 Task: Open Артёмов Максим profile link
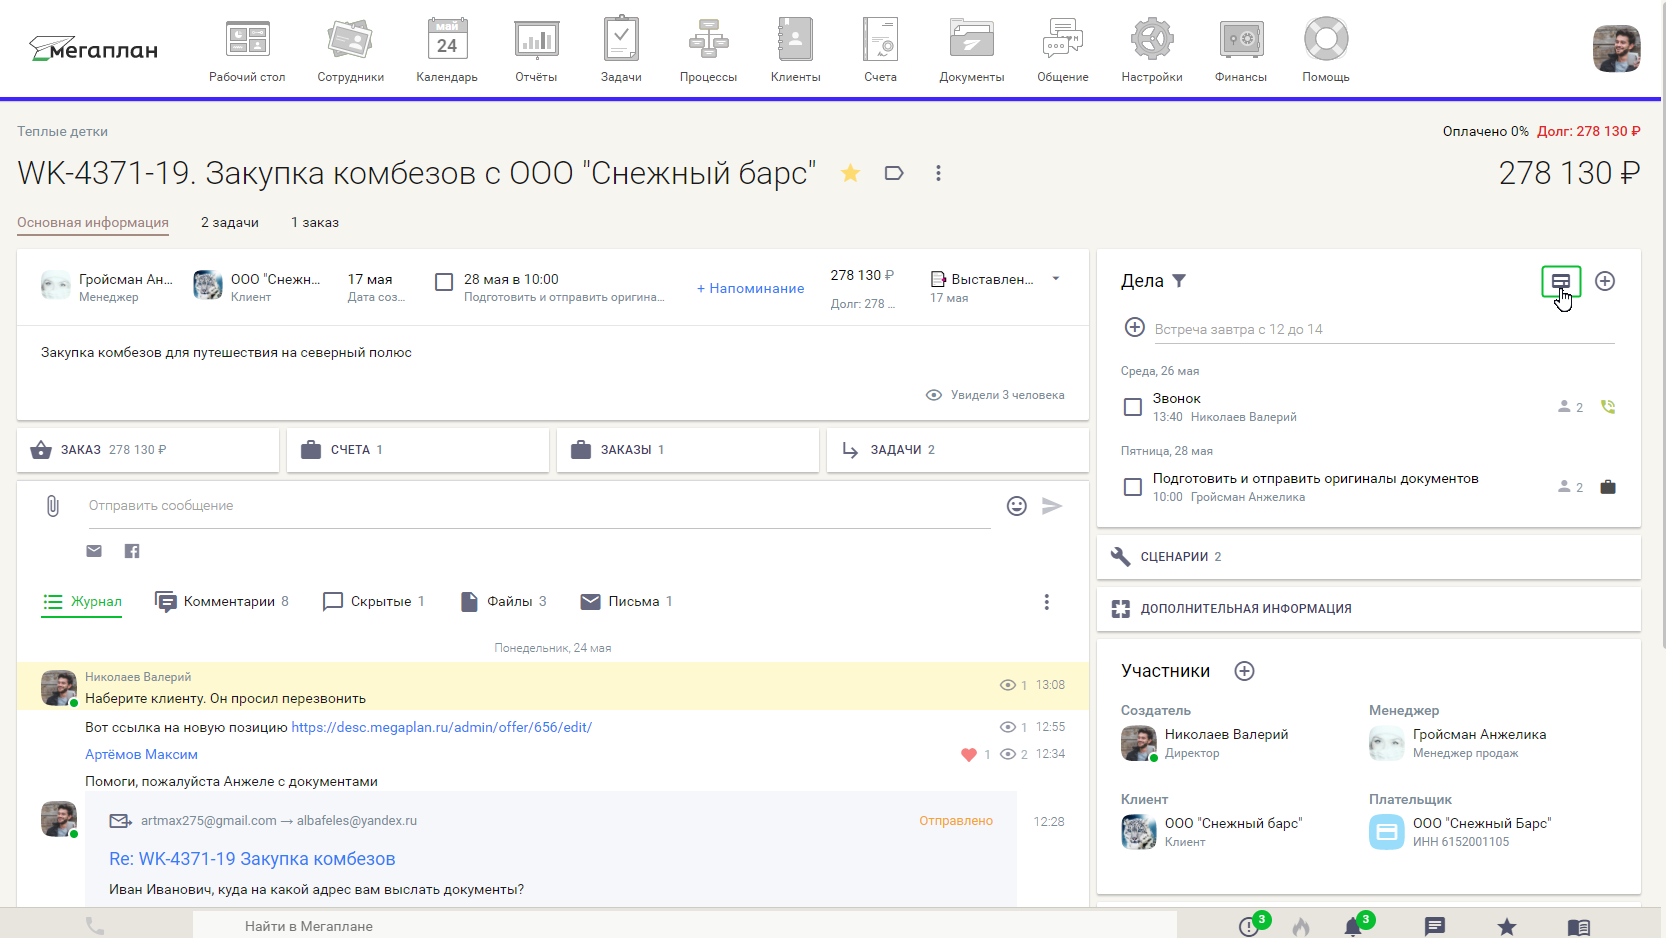(141, 754)
